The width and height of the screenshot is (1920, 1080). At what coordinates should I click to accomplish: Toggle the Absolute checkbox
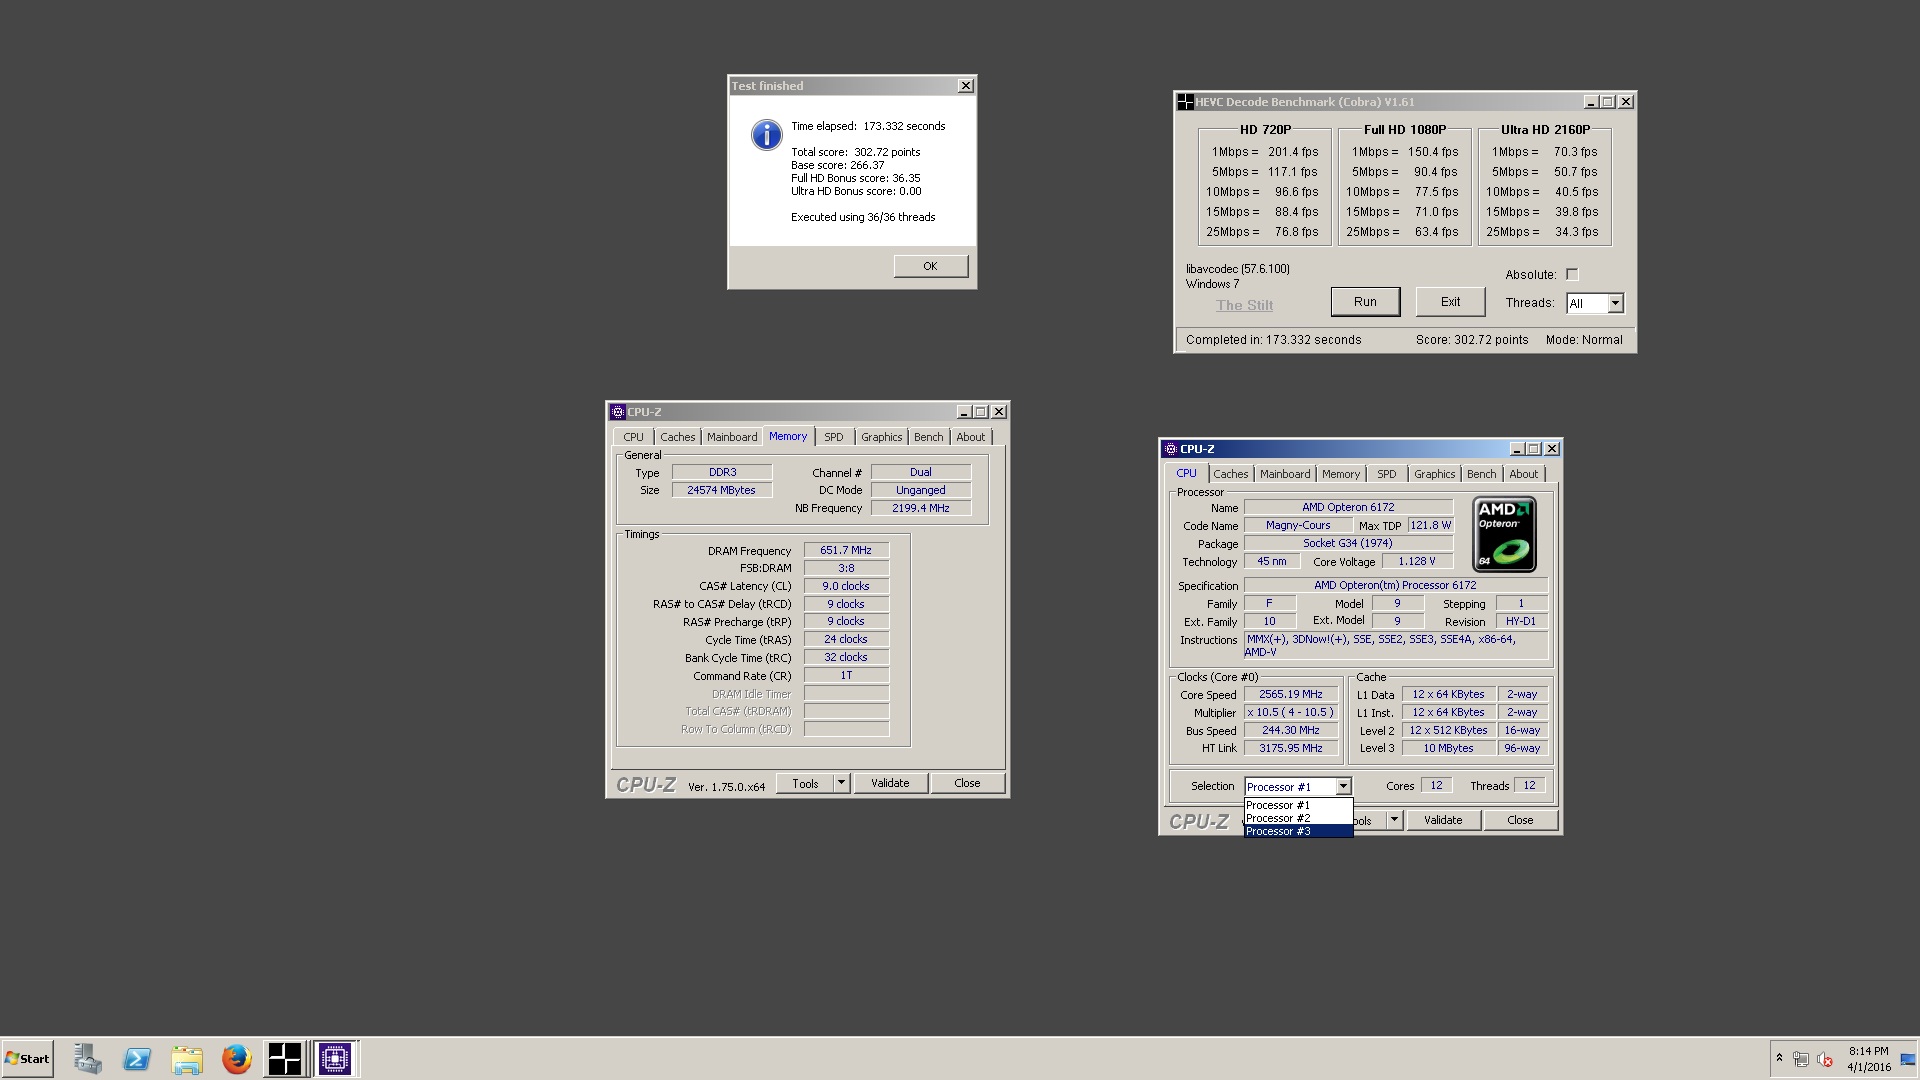pos(1572,274)
